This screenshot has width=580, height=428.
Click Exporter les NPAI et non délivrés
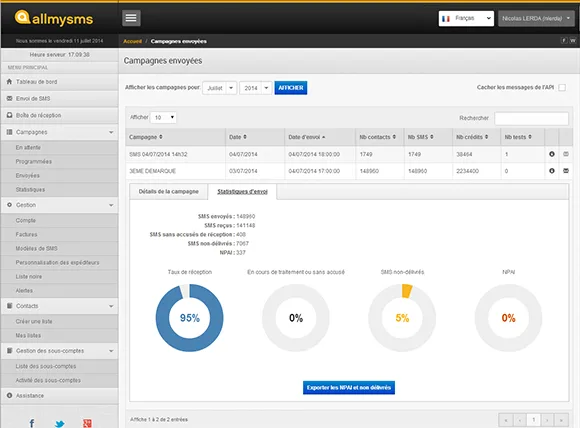349,387
